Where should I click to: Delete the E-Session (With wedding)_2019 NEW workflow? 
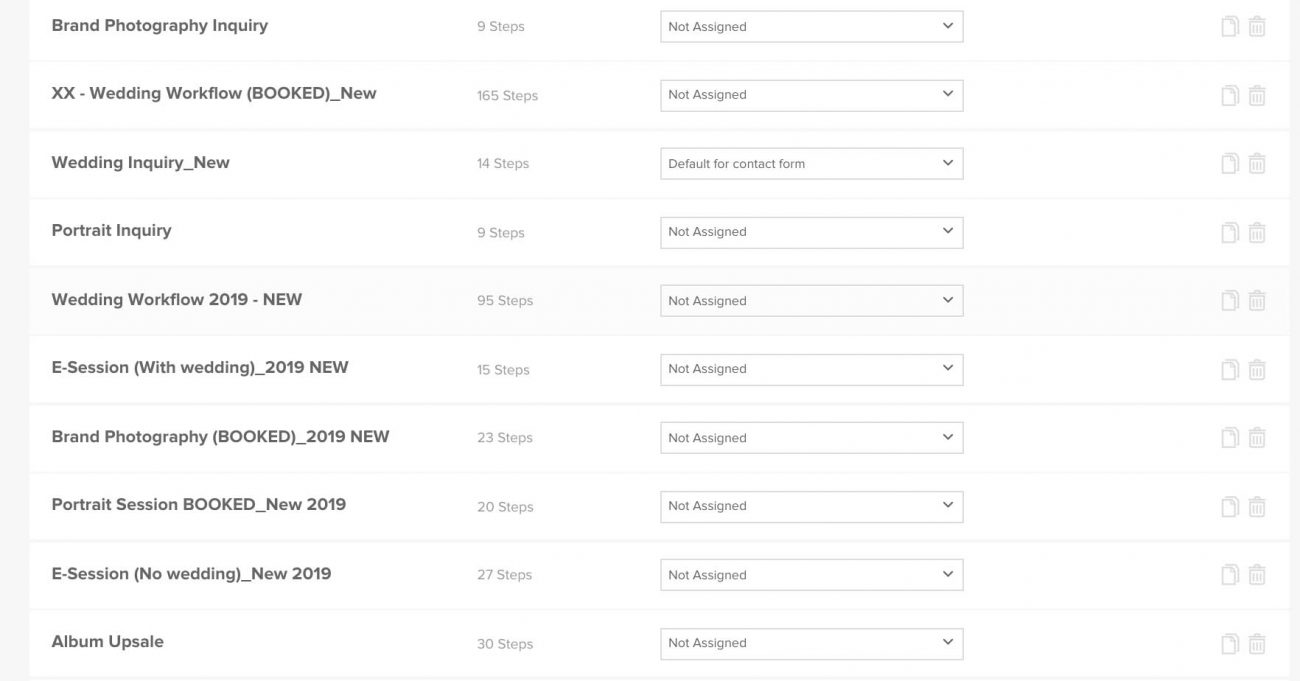[1257, 369]
